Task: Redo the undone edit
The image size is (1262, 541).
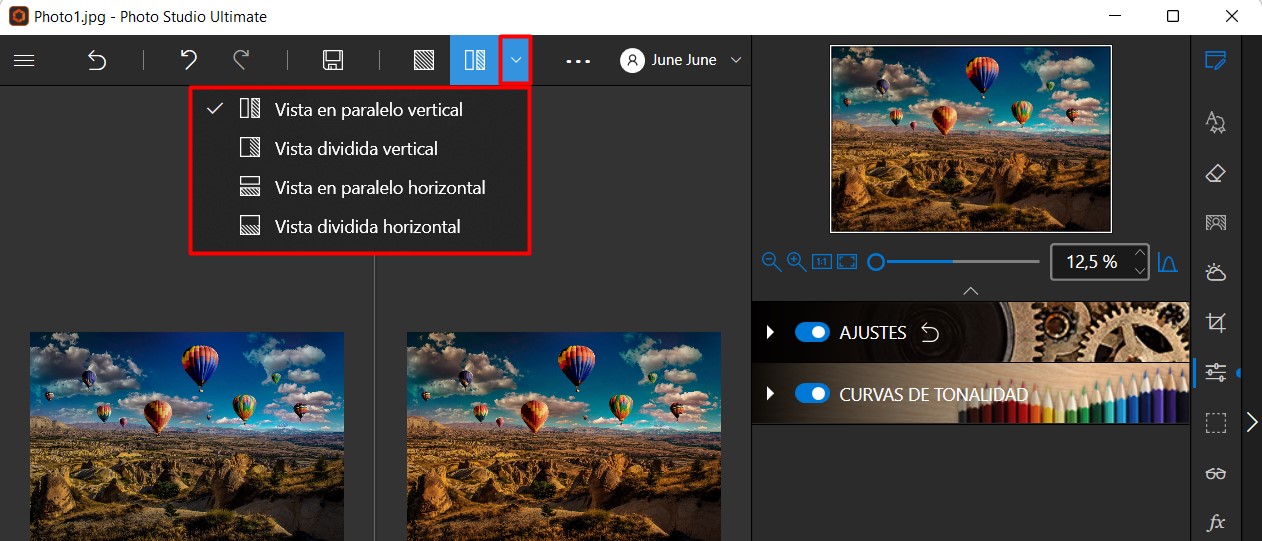Action: click(x=241, y=60)
